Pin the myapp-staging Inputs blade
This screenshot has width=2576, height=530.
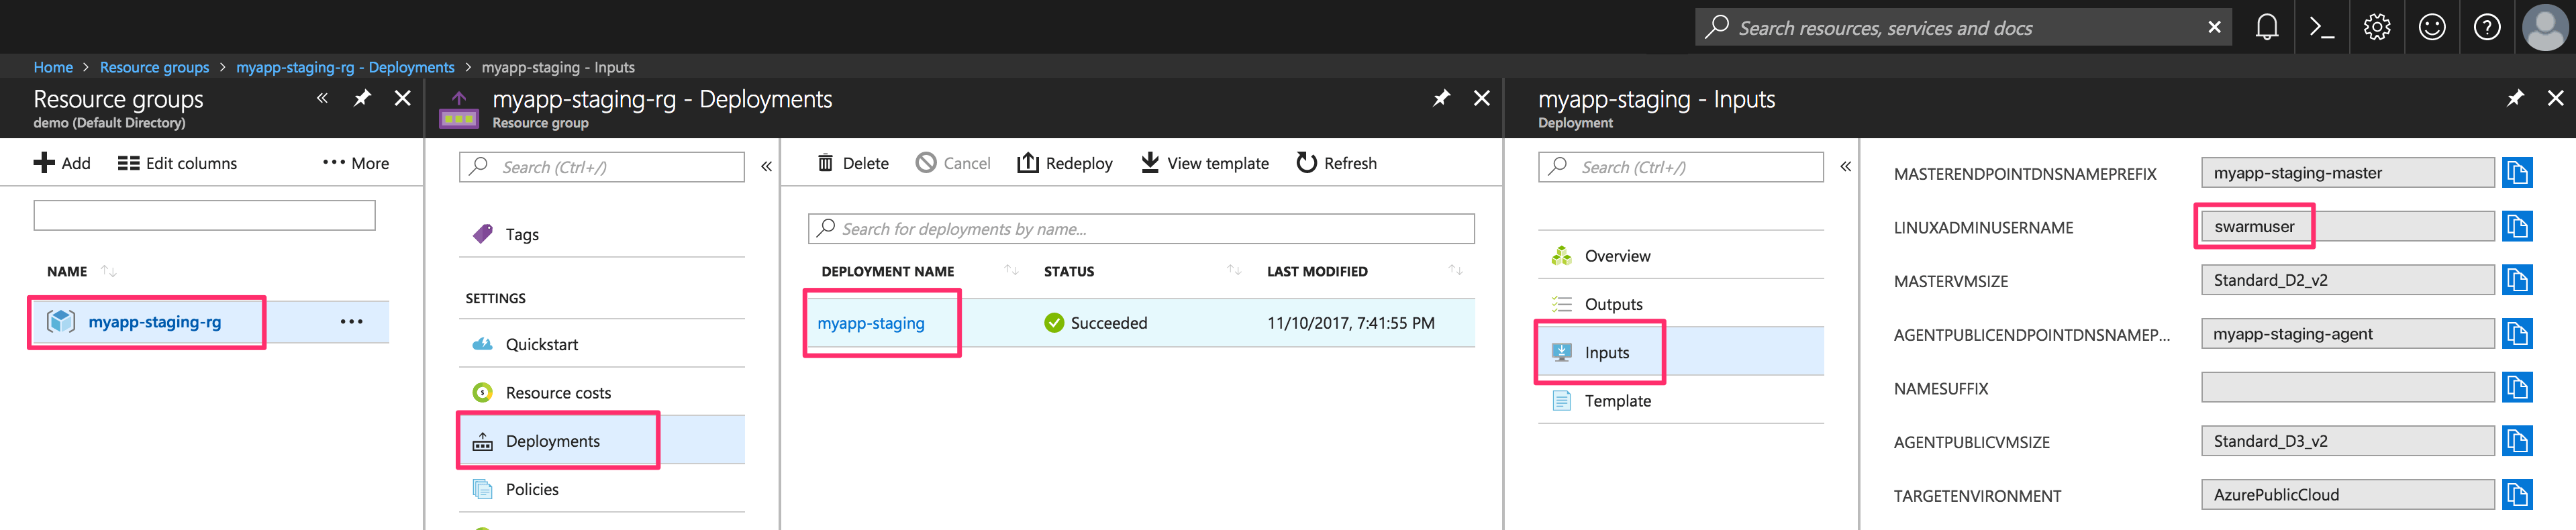[2515, 98]
